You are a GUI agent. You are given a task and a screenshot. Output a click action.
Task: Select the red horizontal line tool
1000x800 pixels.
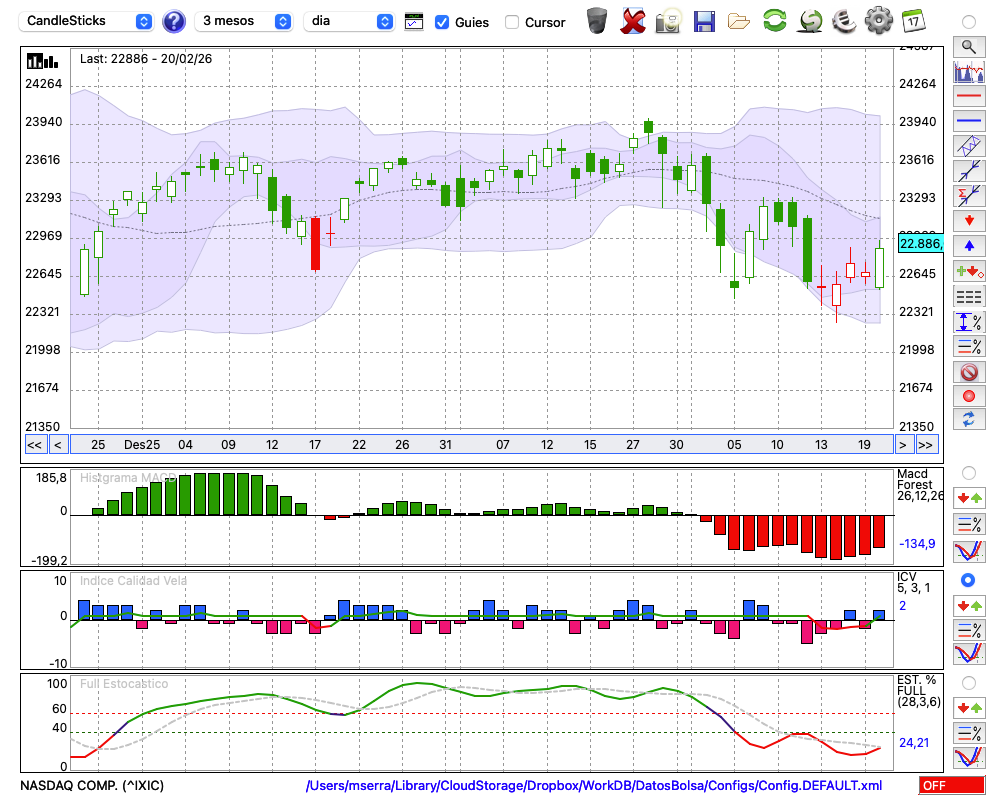(969, 96)
